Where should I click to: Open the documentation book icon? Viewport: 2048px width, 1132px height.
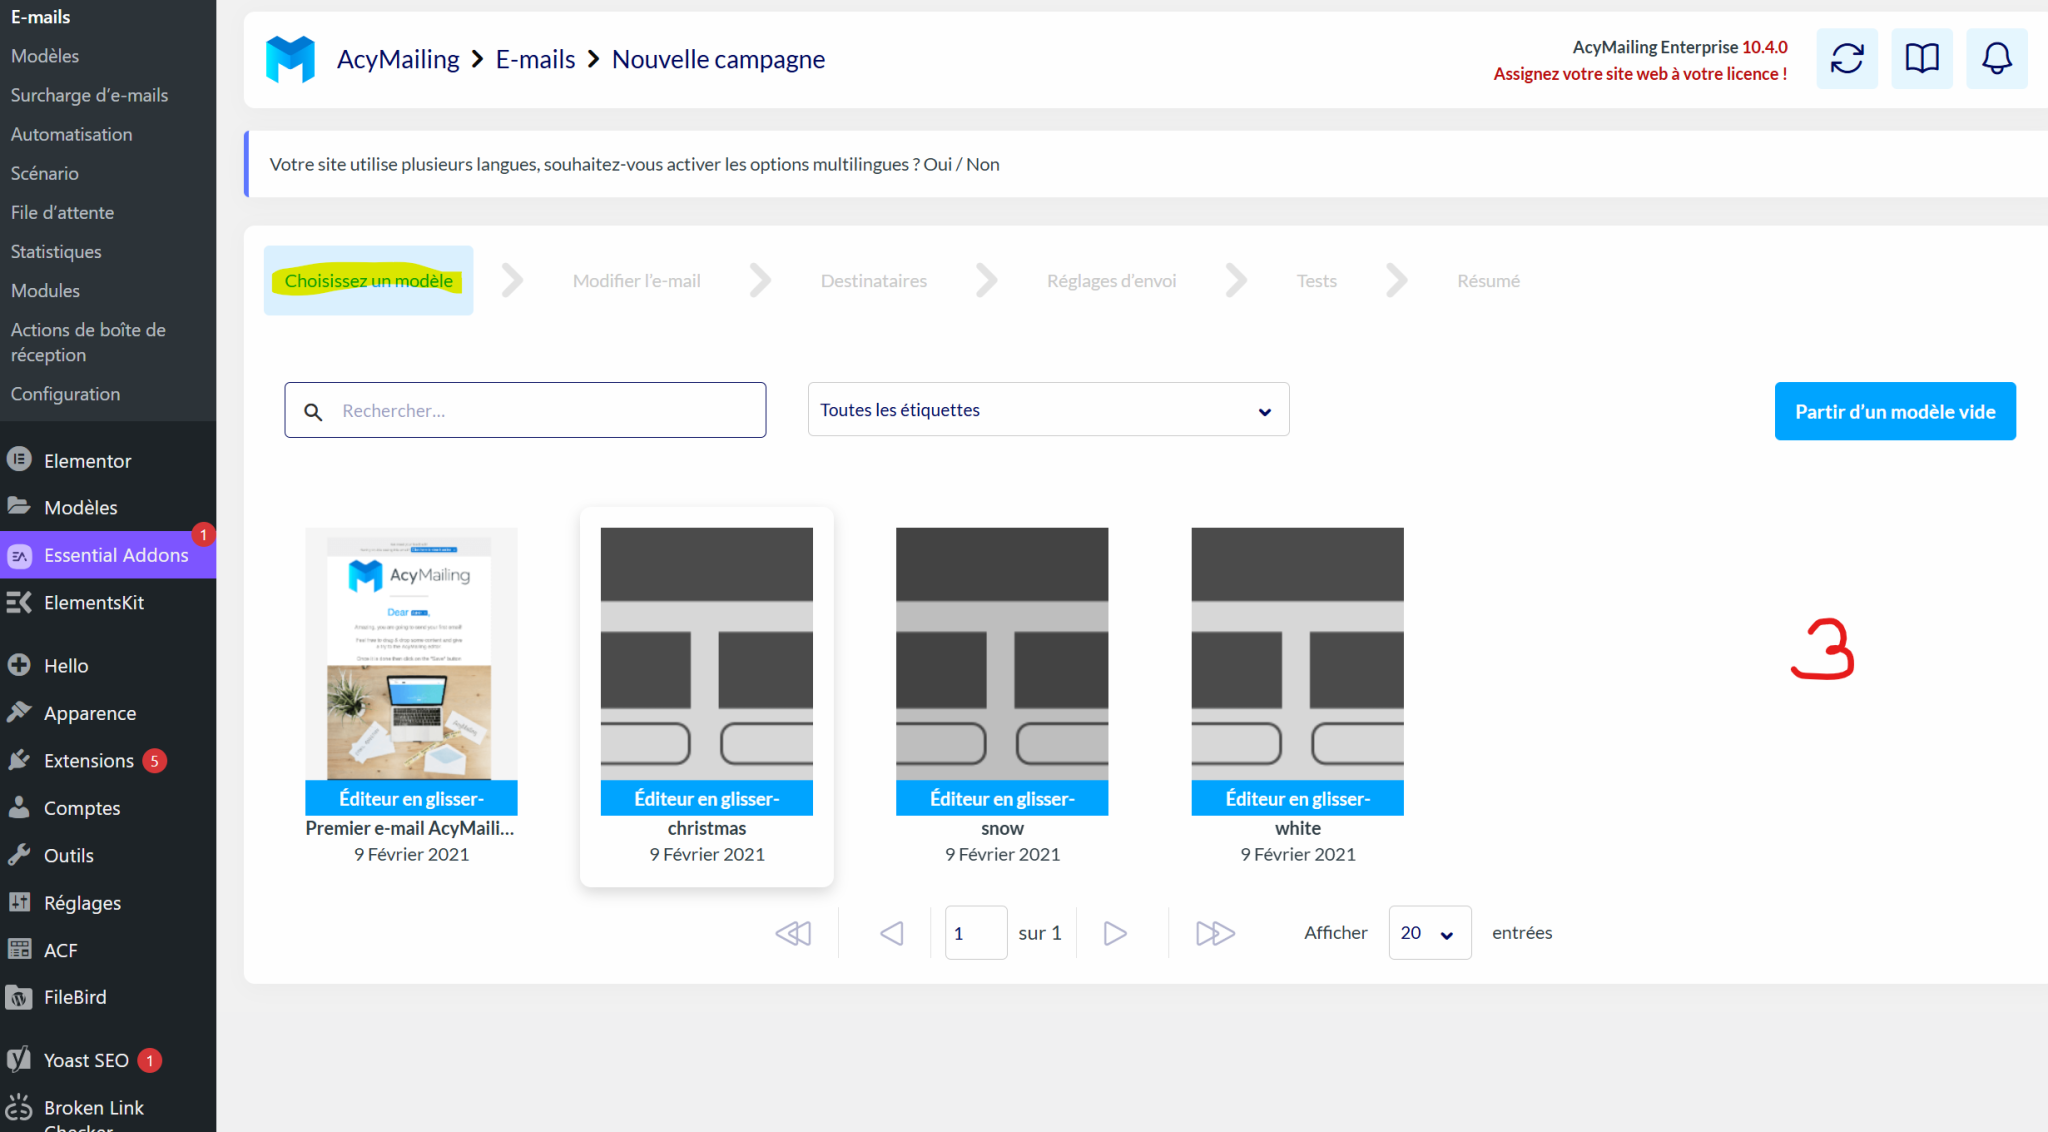click(x=1921, y=59)
